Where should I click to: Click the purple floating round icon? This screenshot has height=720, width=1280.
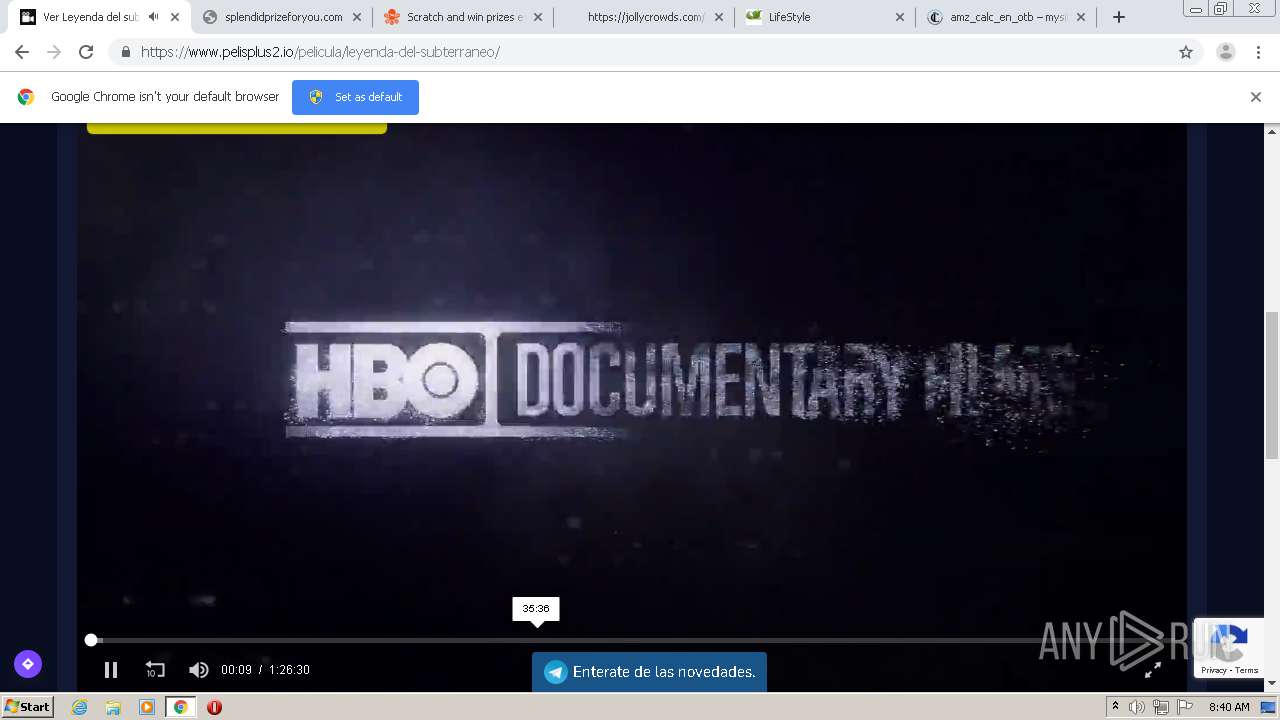pyautogui.click(x=28, y=663)
